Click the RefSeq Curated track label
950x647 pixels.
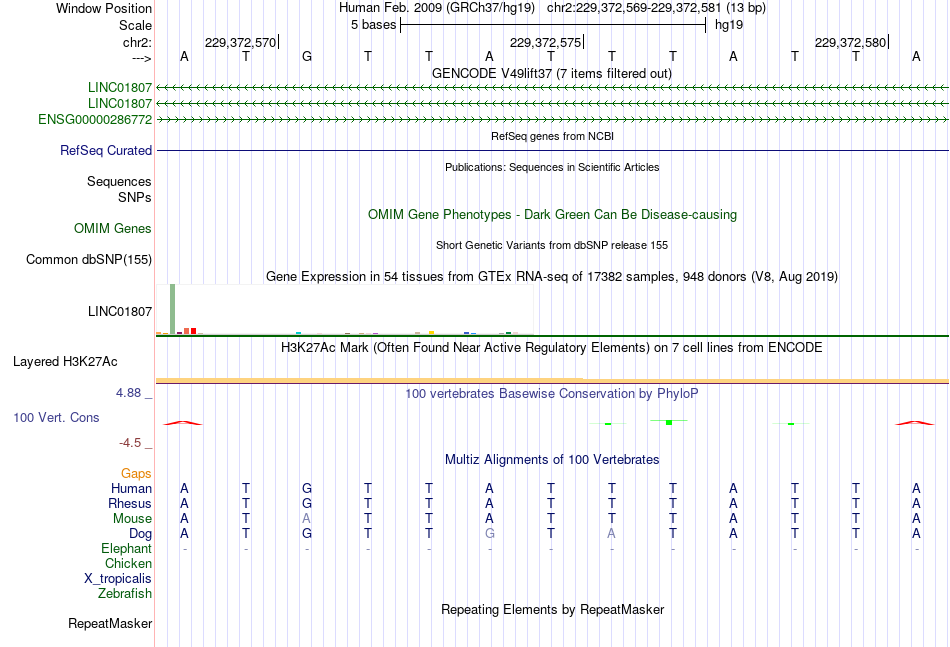pos(106,150)
